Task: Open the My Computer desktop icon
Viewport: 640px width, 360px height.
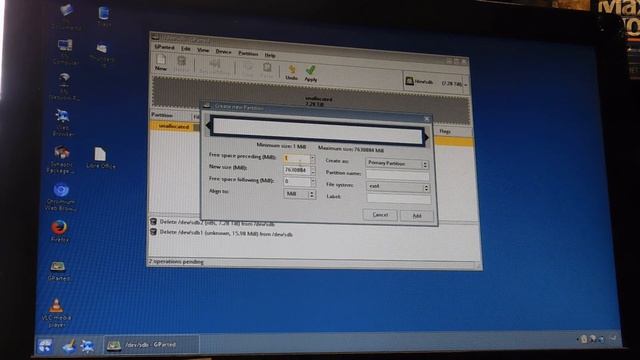Action: click(65, 51)
